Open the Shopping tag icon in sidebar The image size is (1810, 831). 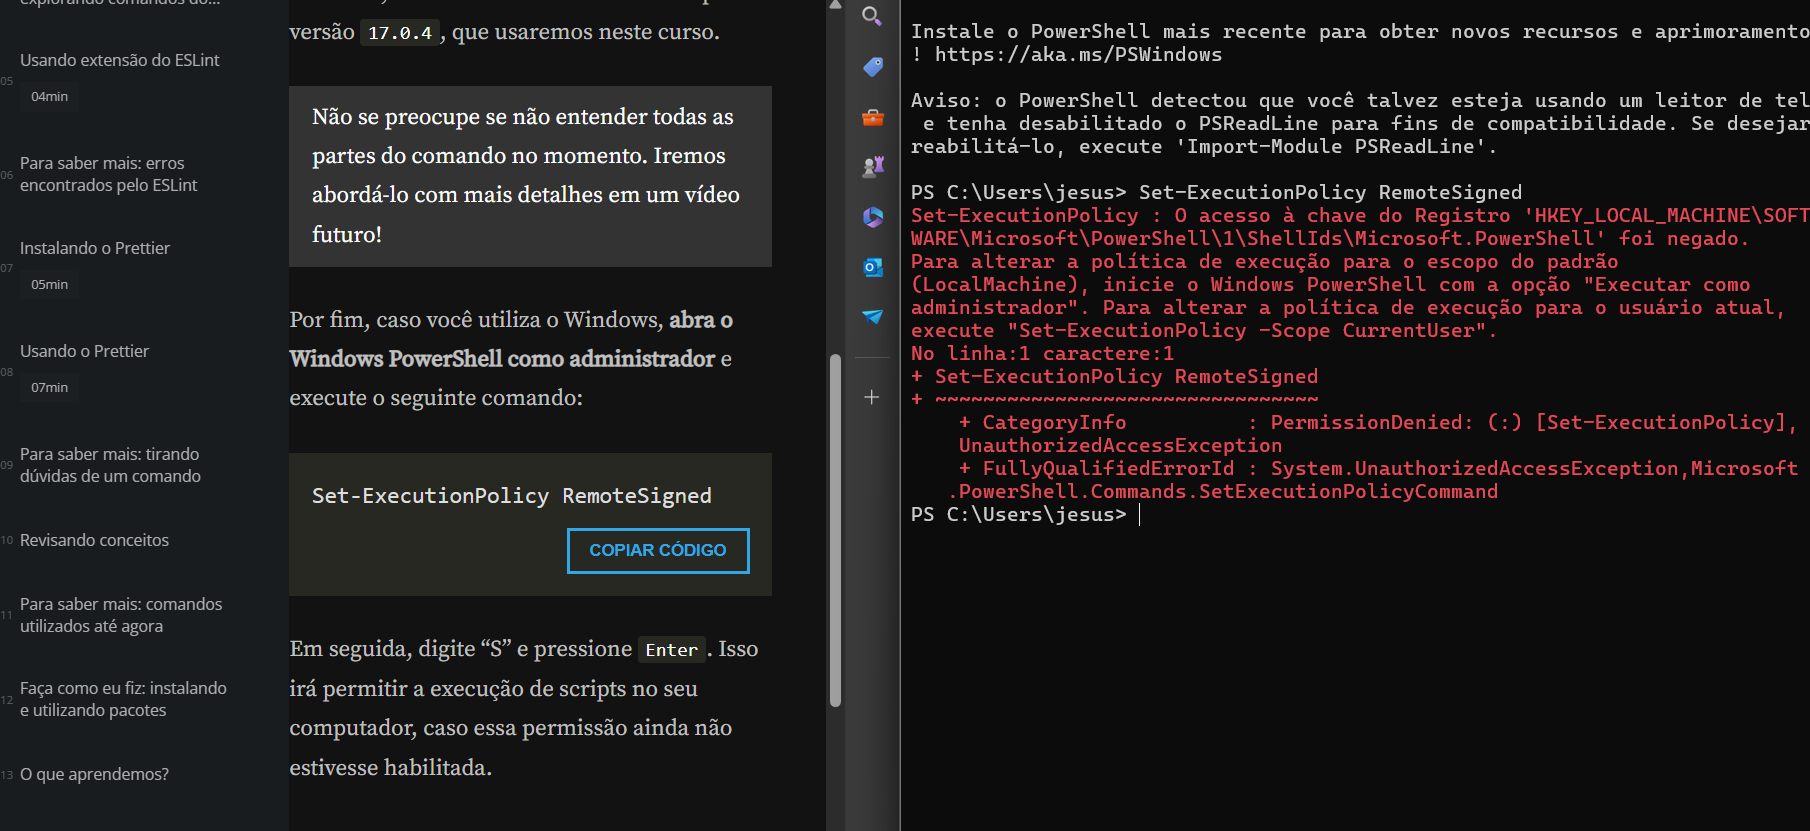point(872,67)
